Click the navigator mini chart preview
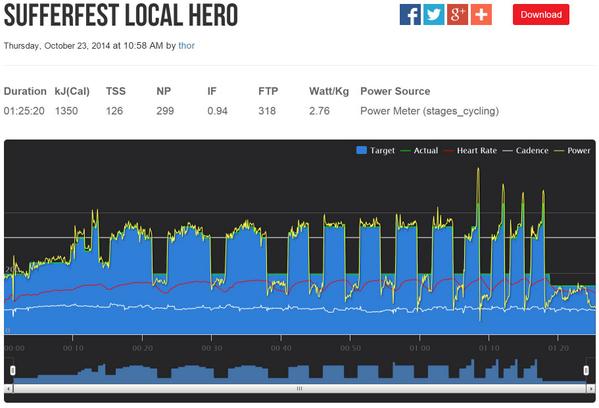The image size is (599, 408). [x=300, y=370]
